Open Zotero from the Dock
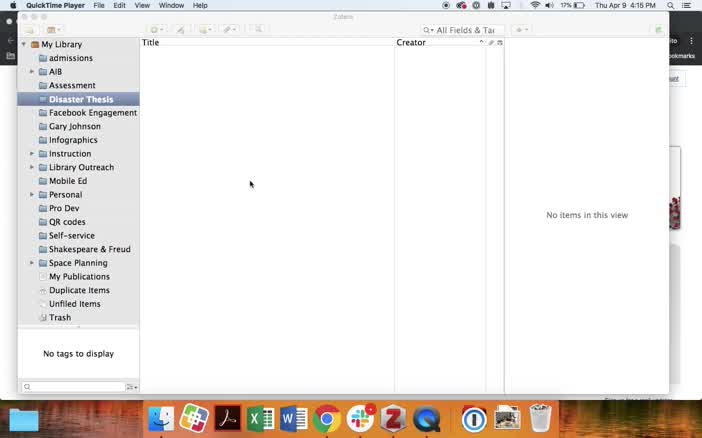702x438 pixels. point(394,419)
